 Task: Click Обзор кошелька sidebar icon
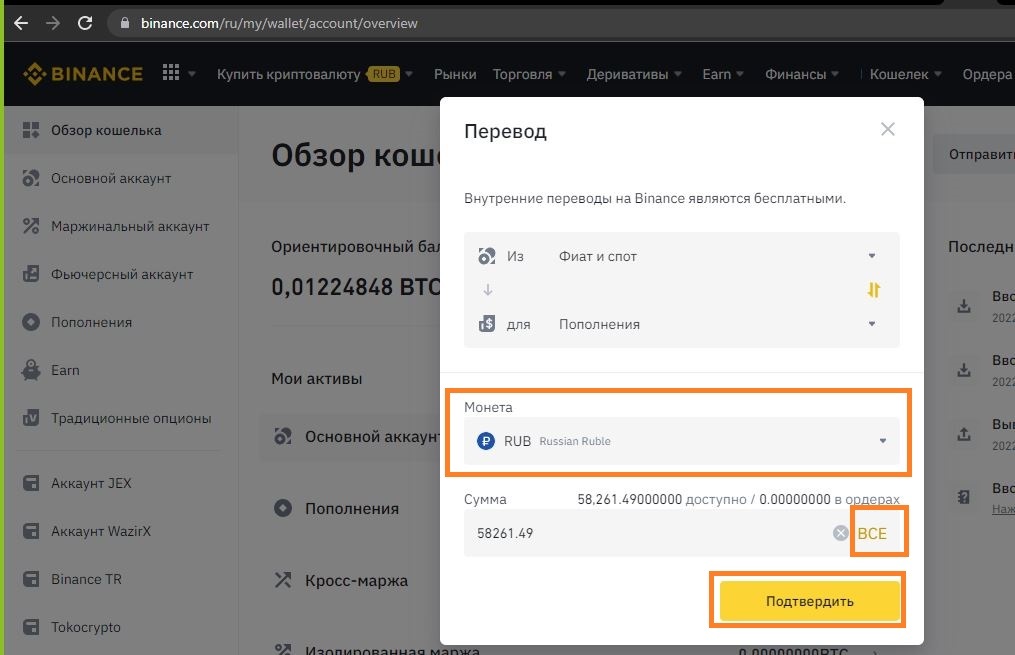(30, 130)
